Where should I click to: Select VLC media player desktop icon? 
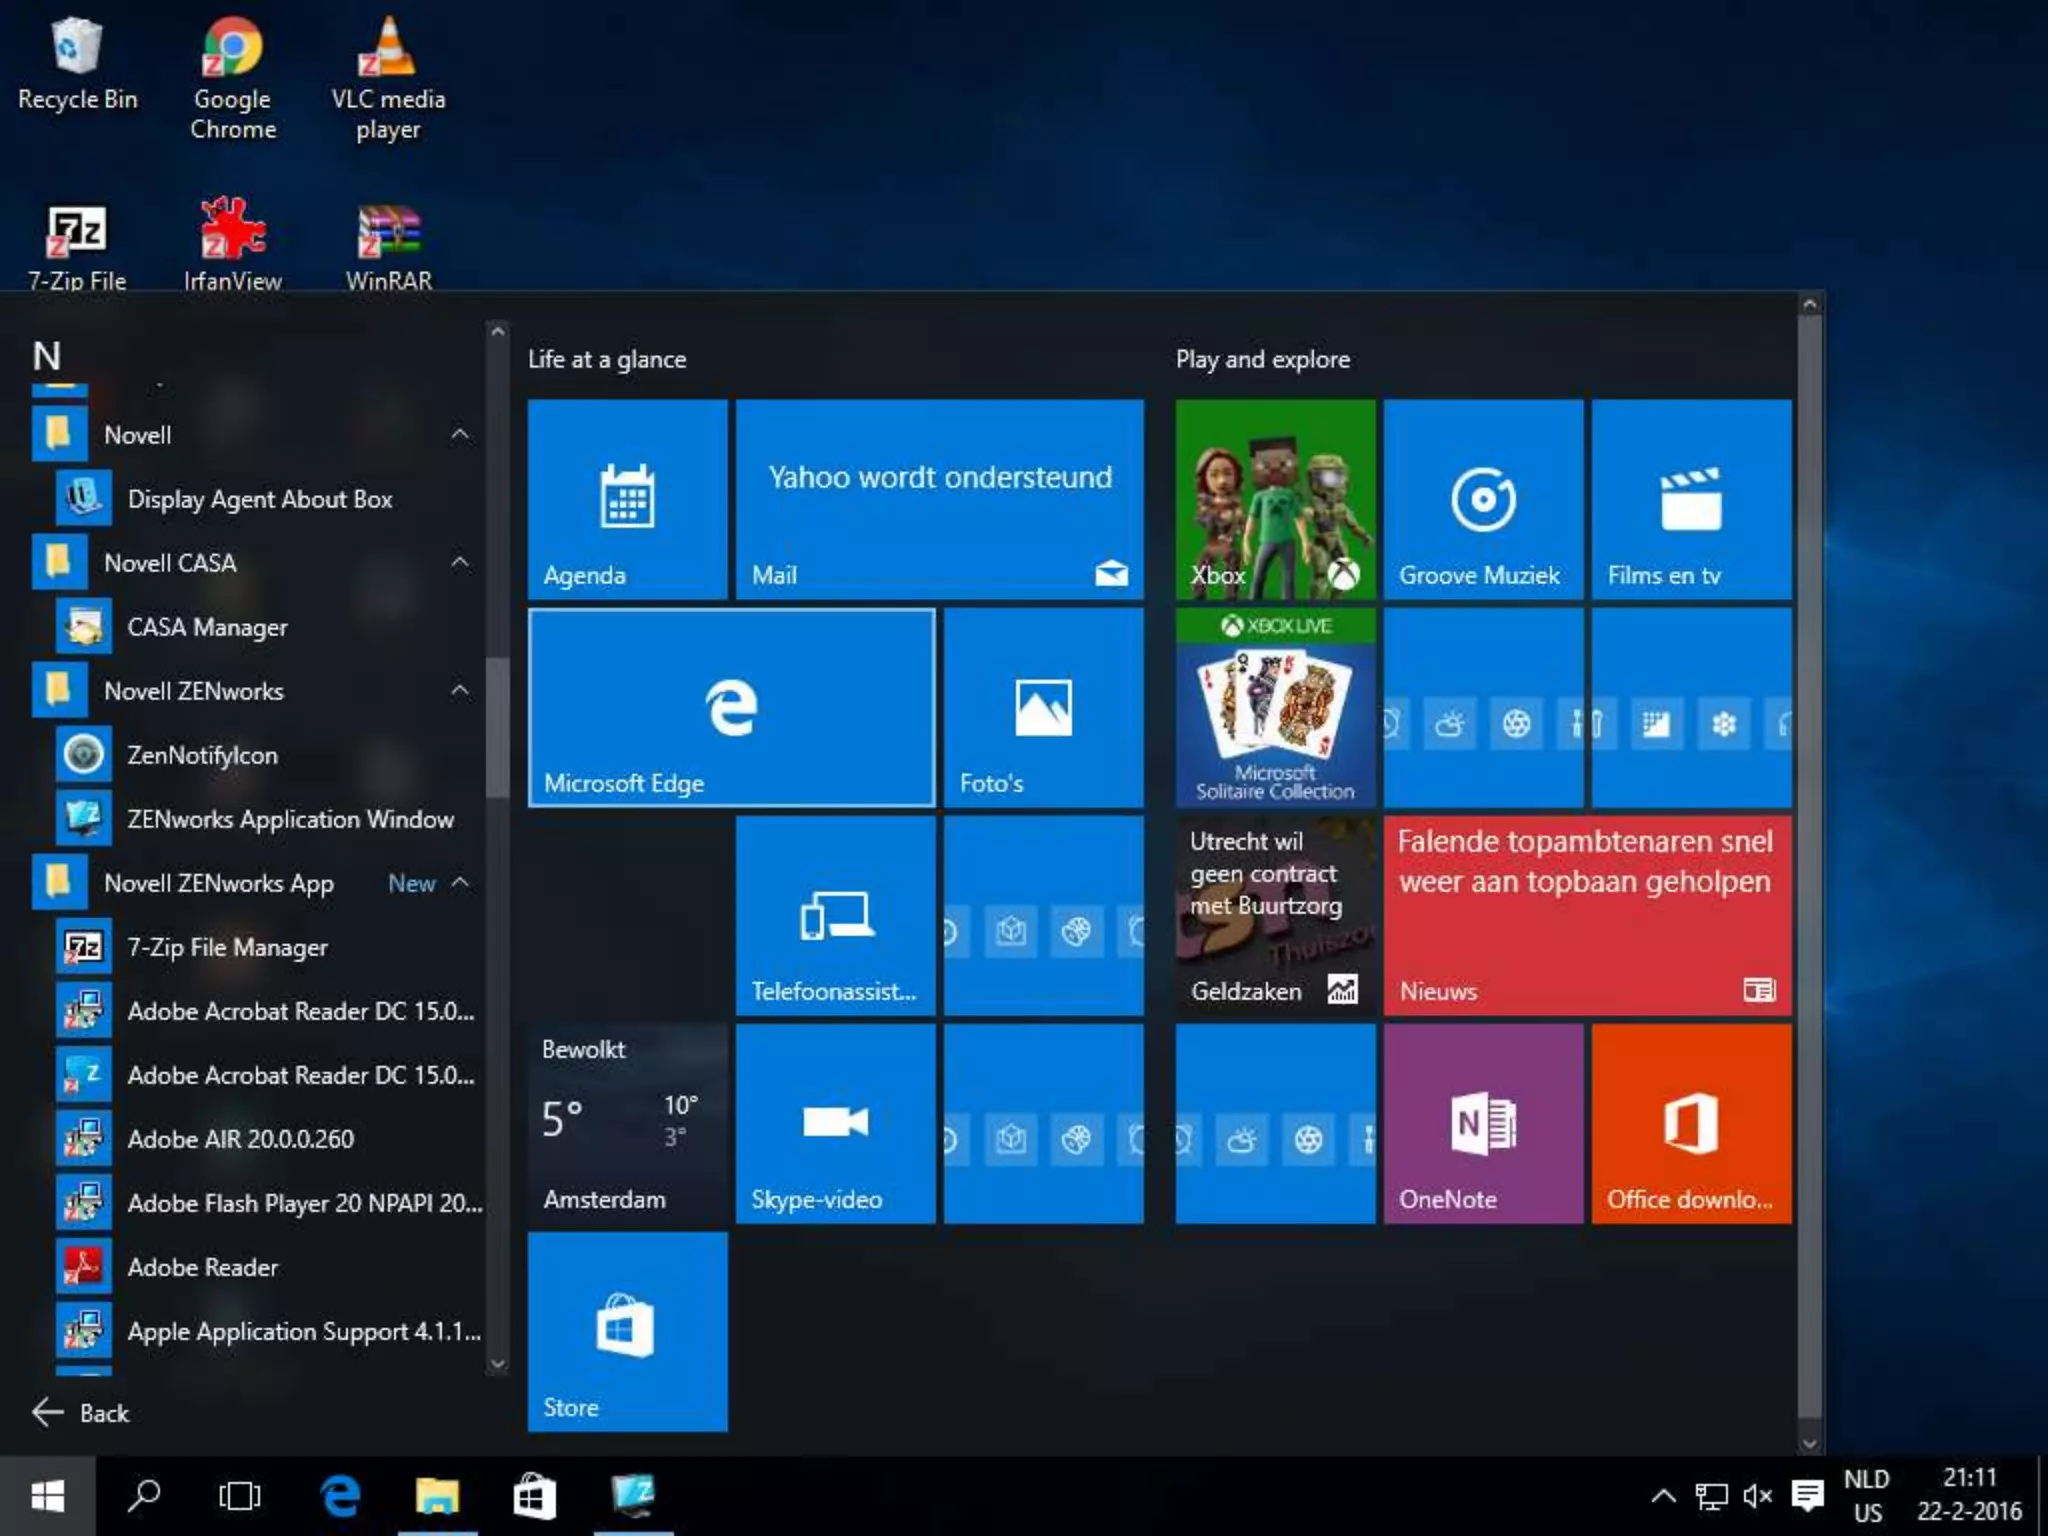pos(388,78)
